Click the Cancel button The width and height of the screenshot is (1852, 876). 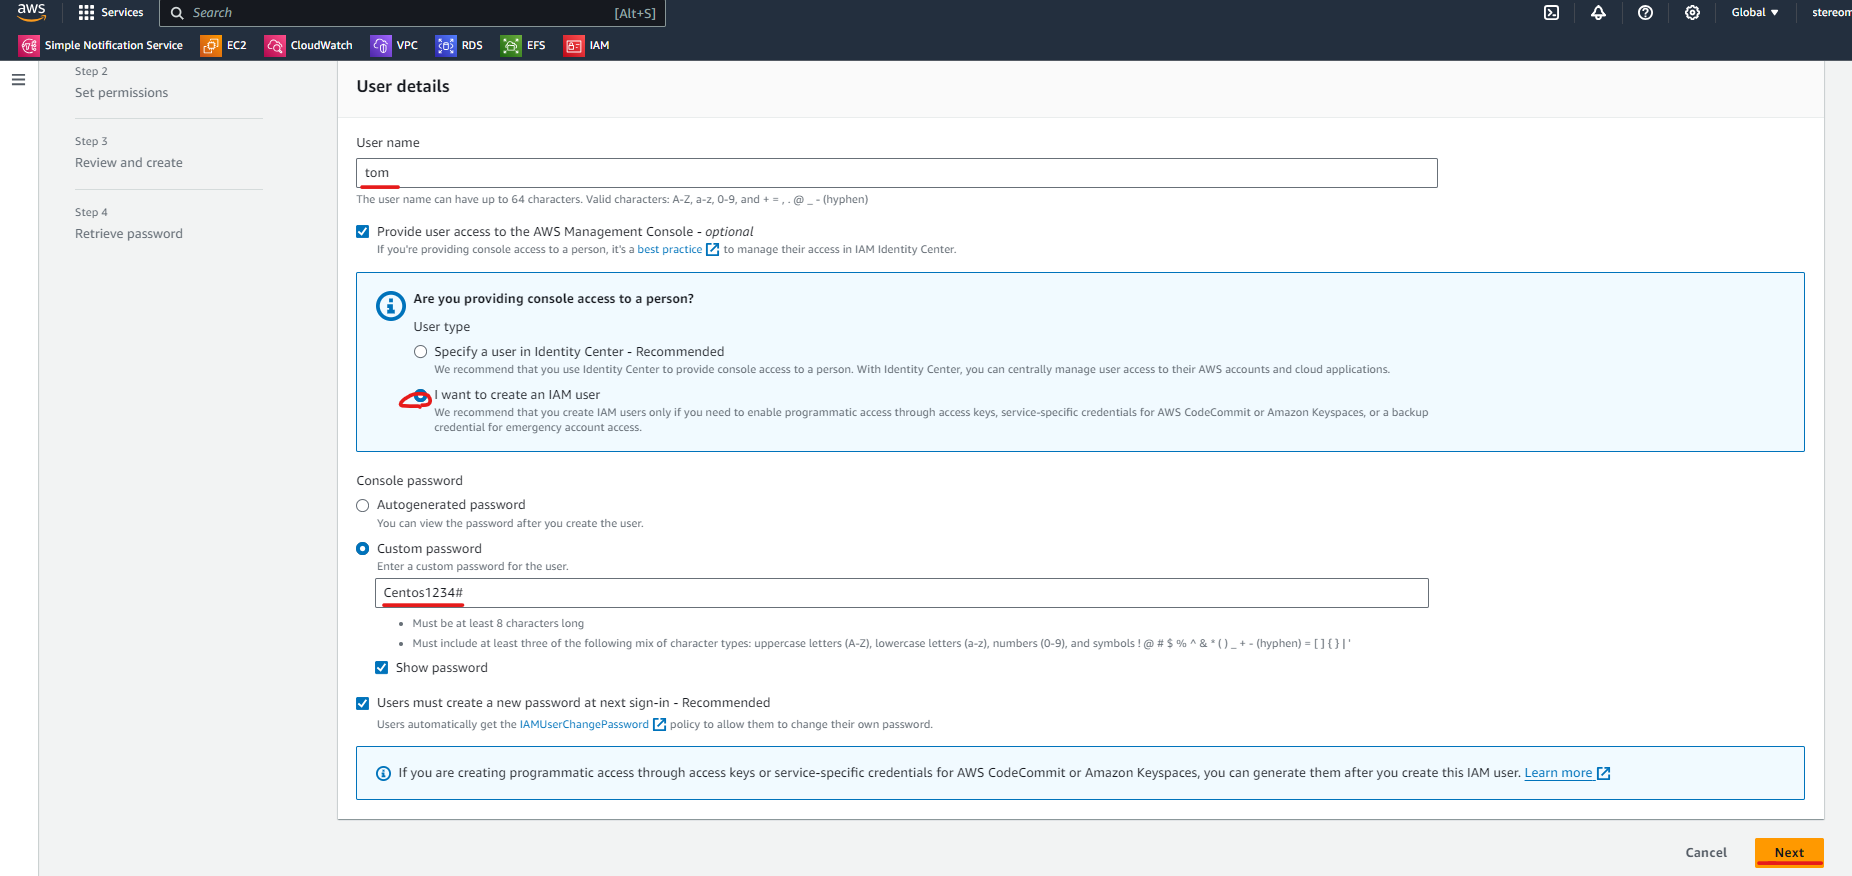(1706, 853)
